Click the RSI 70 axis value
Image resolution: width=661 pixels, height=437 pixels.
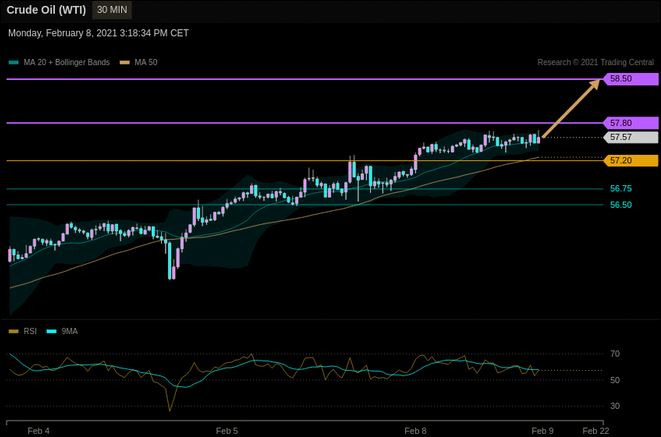[x=615, y=354]
